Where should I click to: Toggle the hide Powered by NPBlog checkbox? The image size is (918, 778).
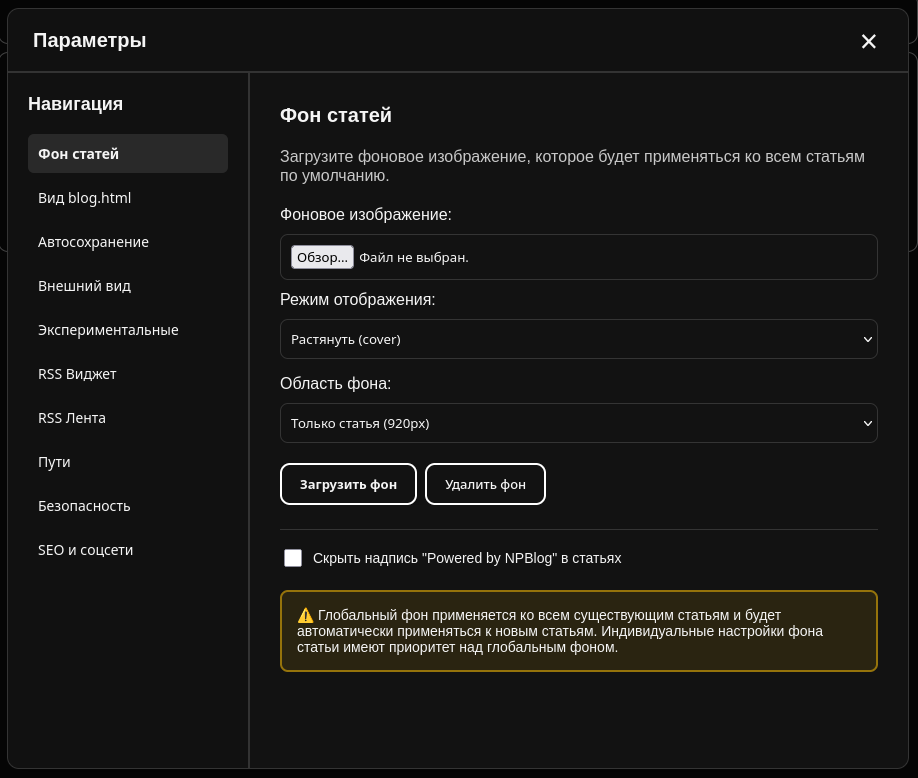293,558
